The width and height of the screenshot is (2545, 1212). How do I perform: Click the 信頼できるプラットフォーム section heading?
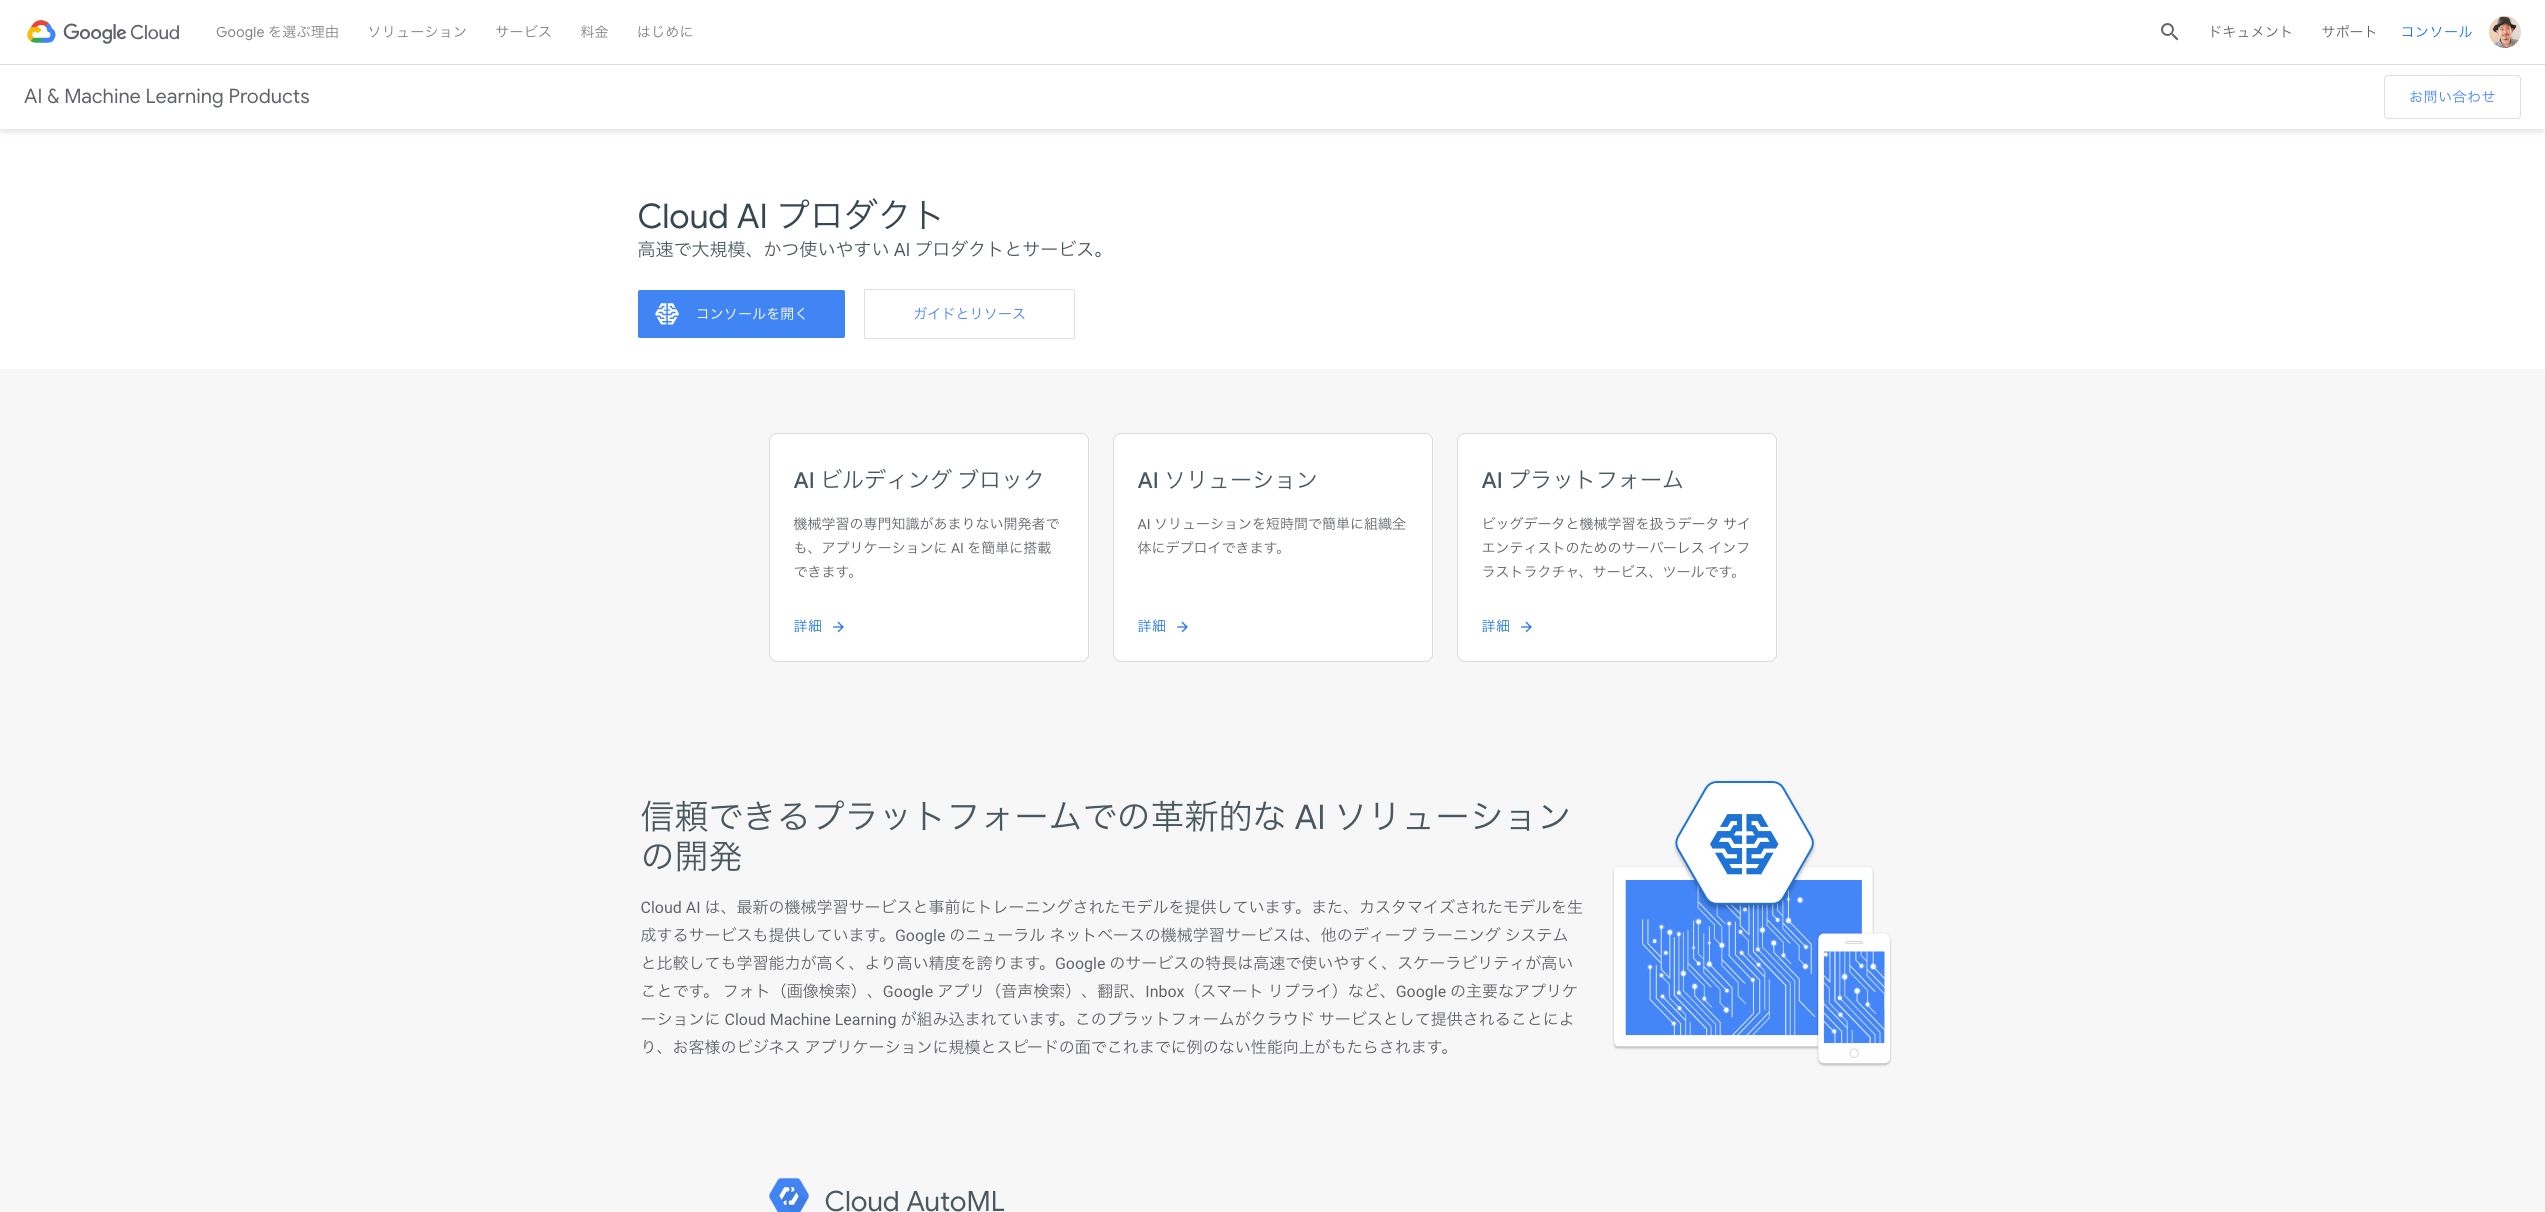(x=1106, y=836)
